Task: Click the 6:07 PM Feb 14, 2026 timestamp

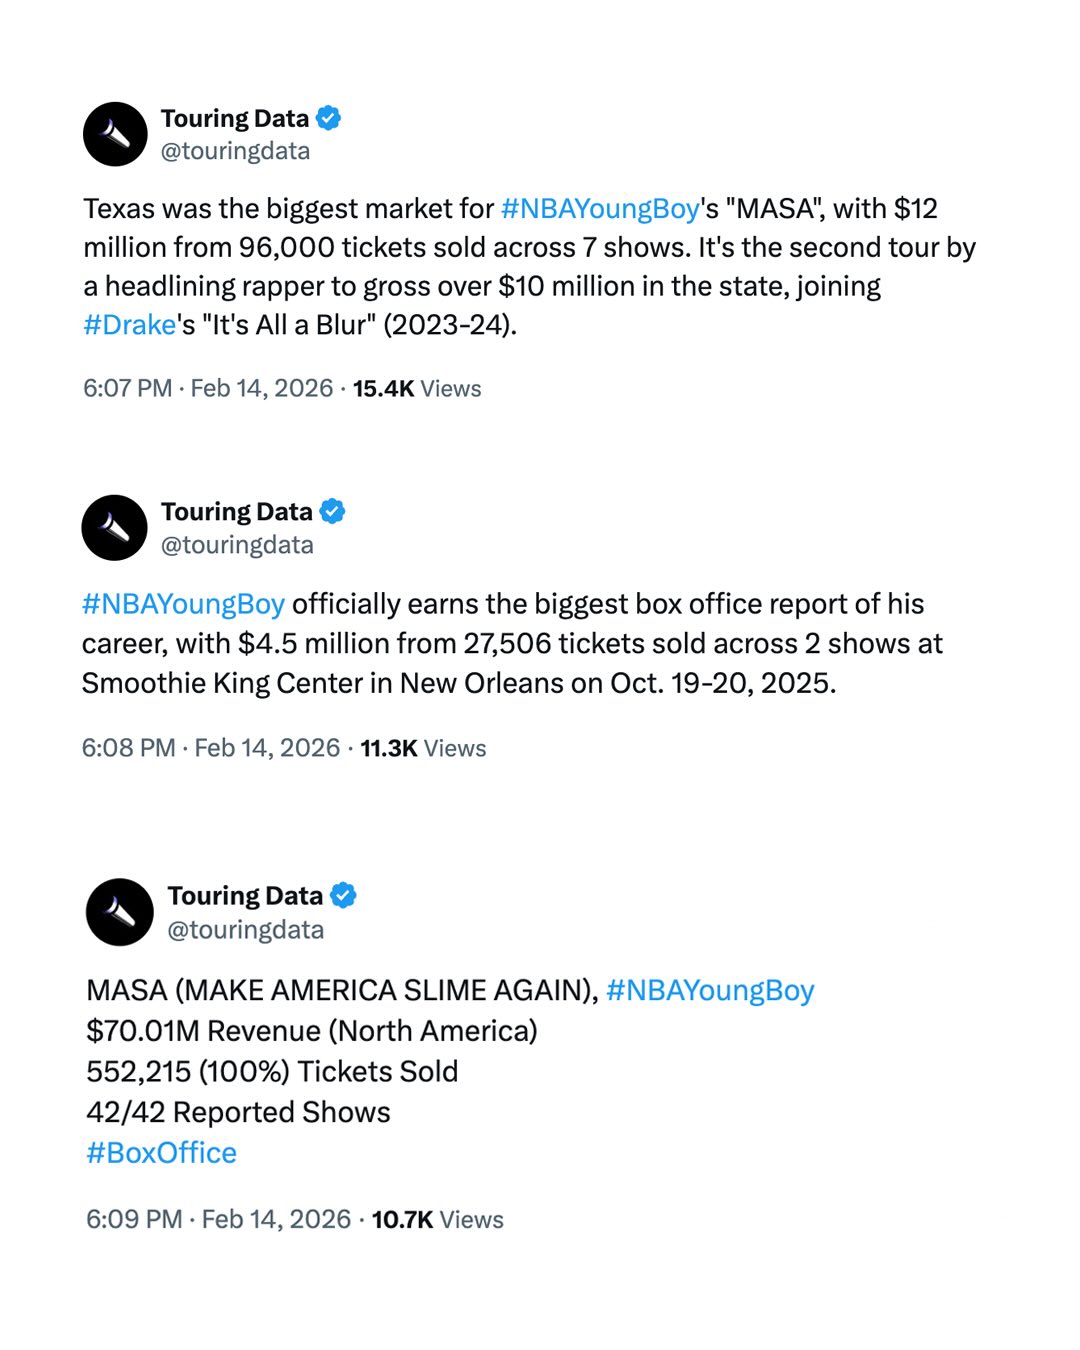Action: [x=208, y=388]
